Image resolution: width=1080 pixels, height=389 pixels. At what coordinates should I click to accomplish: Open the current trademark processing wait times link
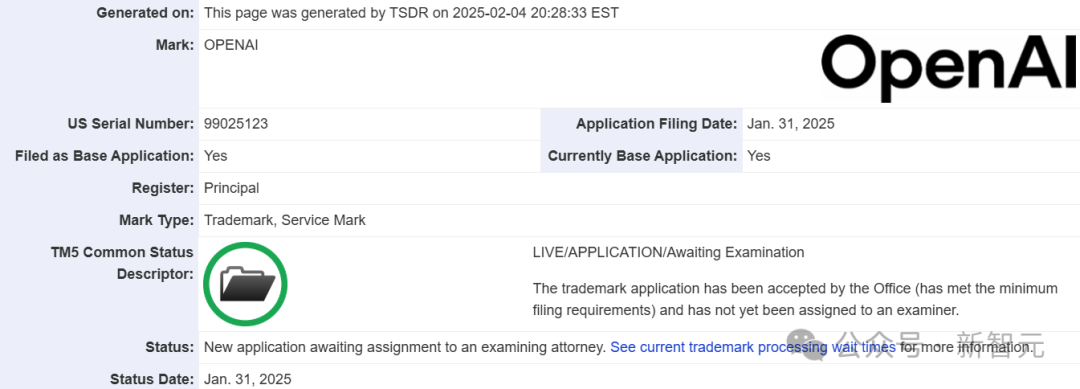tap(753, 348)
